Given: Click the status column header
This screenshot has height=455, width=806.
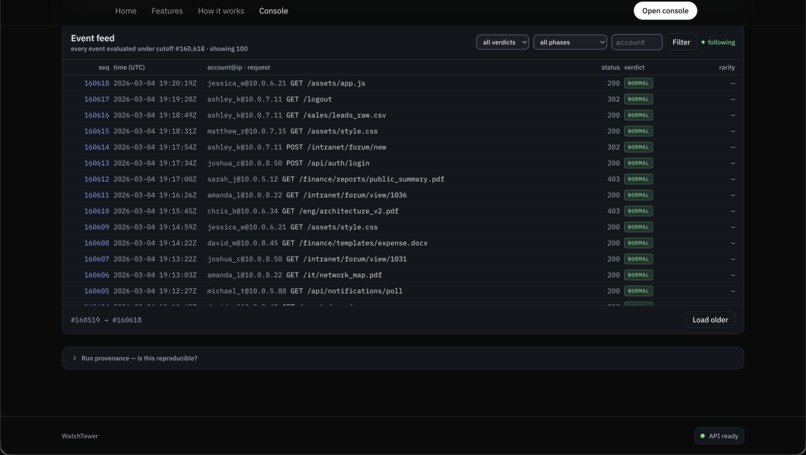Looking at the screenshot, I should point(611,67).
